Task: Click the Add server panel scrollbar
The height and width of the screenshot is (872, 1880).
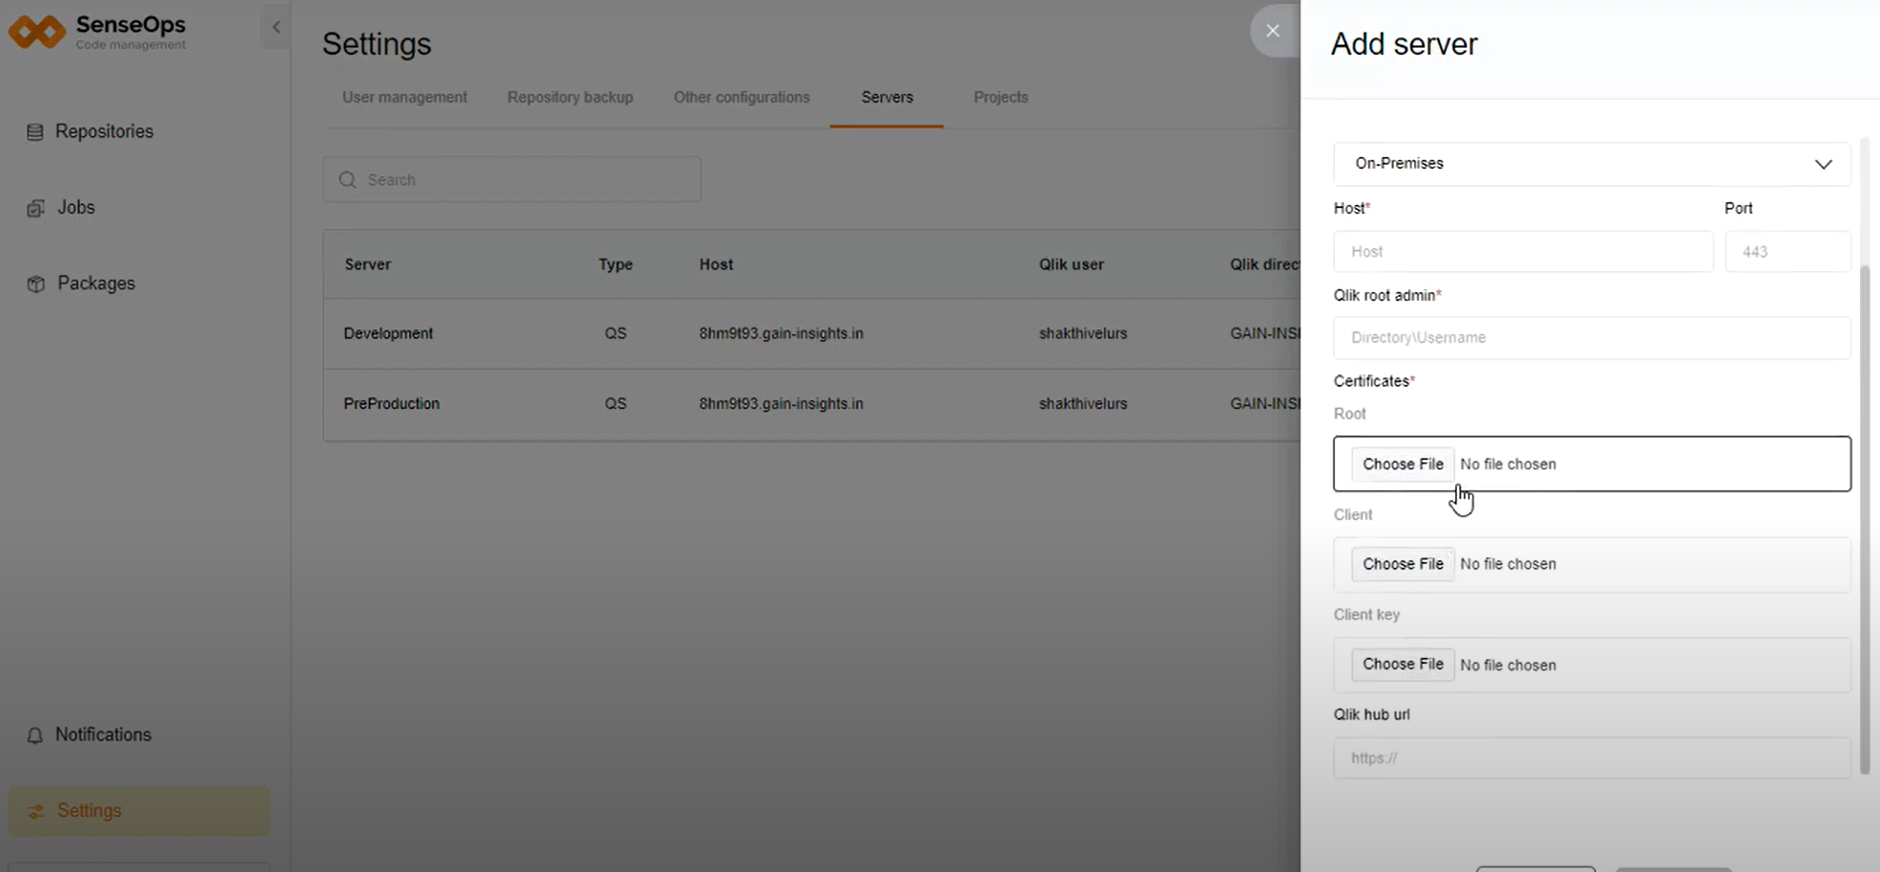Action: coord(1864,520)
